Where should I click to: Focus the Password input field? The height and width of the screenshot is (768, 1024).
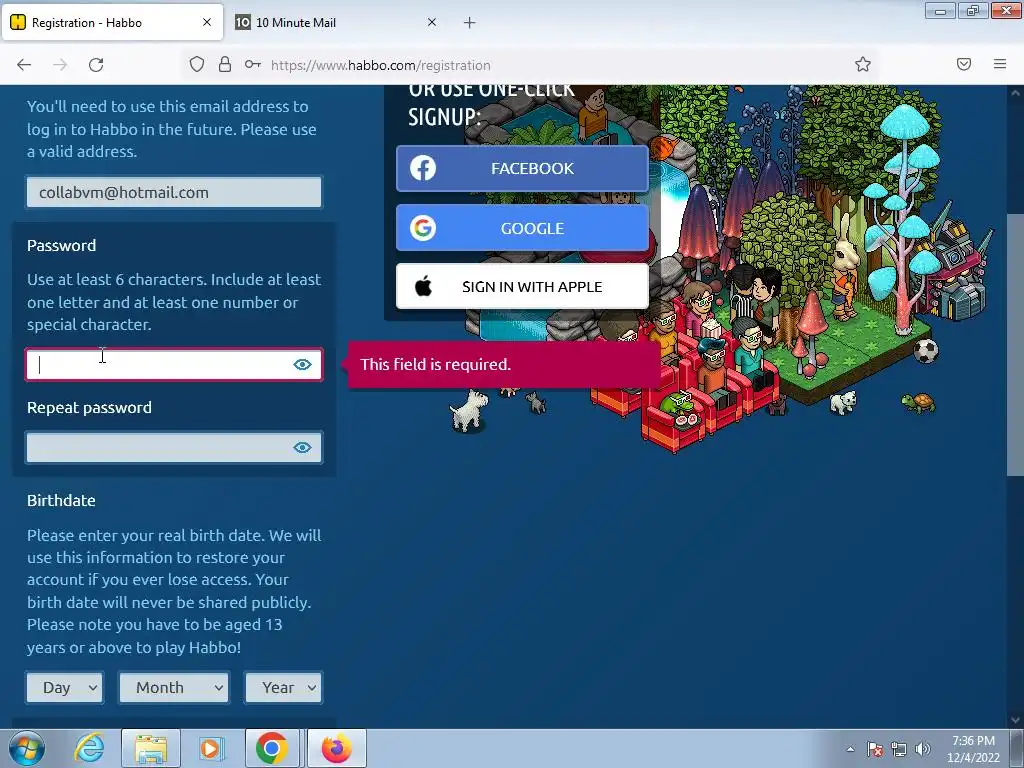[x=174, y=364]
